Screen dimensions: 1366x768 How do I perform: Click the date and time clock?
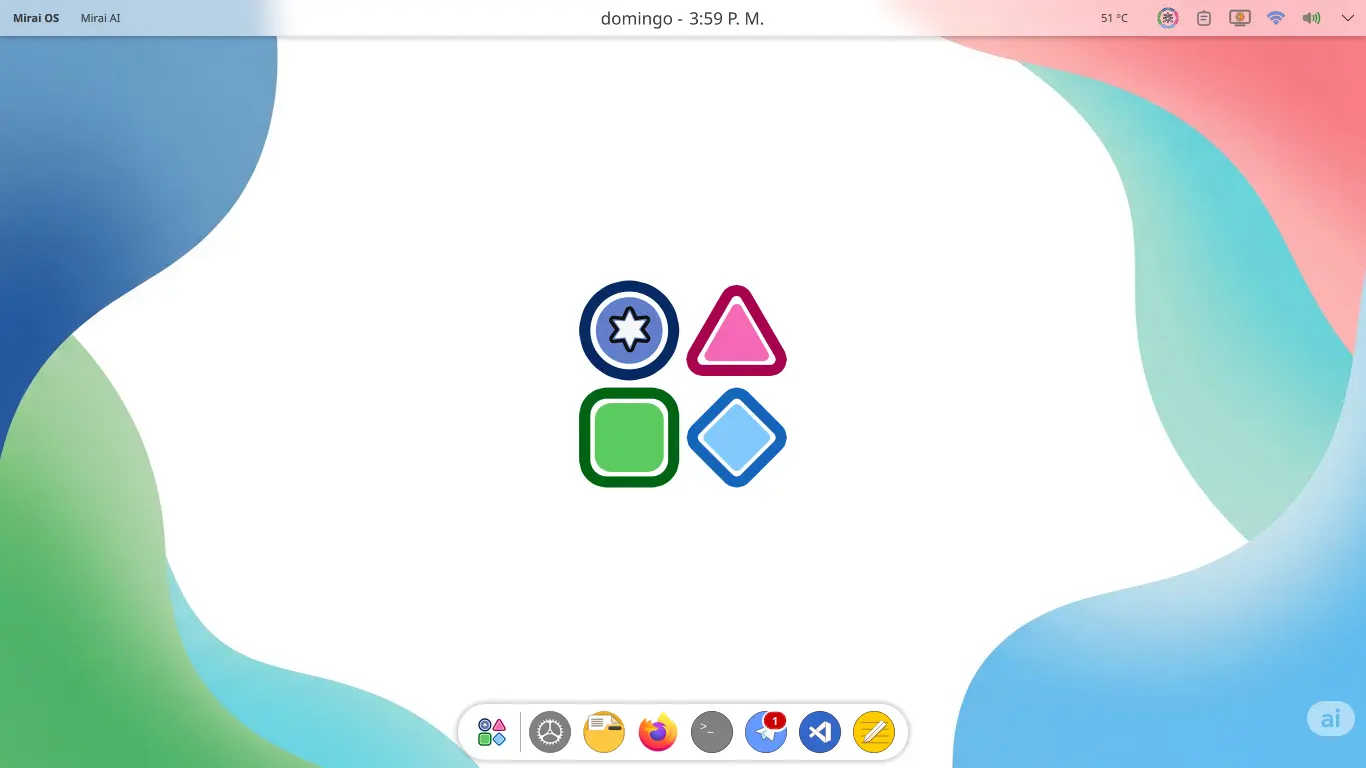[x=682, y=18]
